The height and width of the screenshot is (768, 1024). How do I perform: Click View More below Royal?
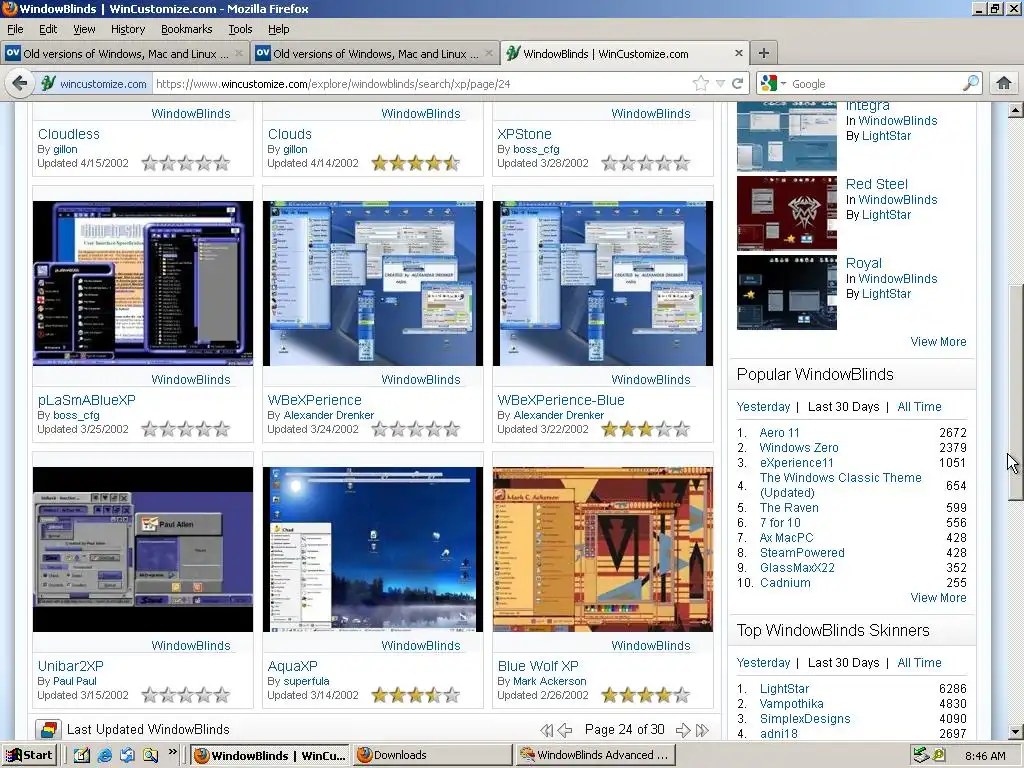938,342
